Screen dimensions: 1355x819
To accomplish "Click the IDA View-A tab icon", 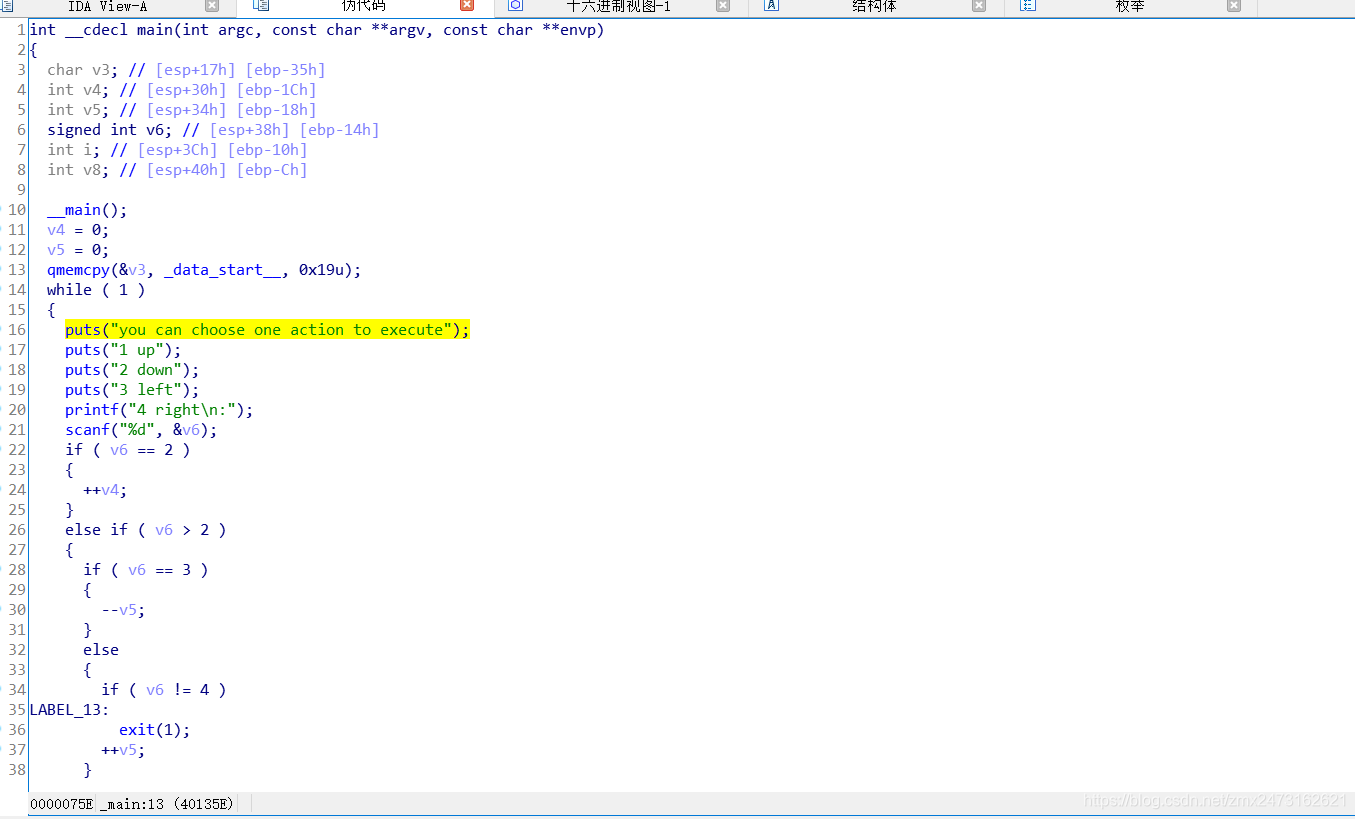I will [x=6, y=6].
